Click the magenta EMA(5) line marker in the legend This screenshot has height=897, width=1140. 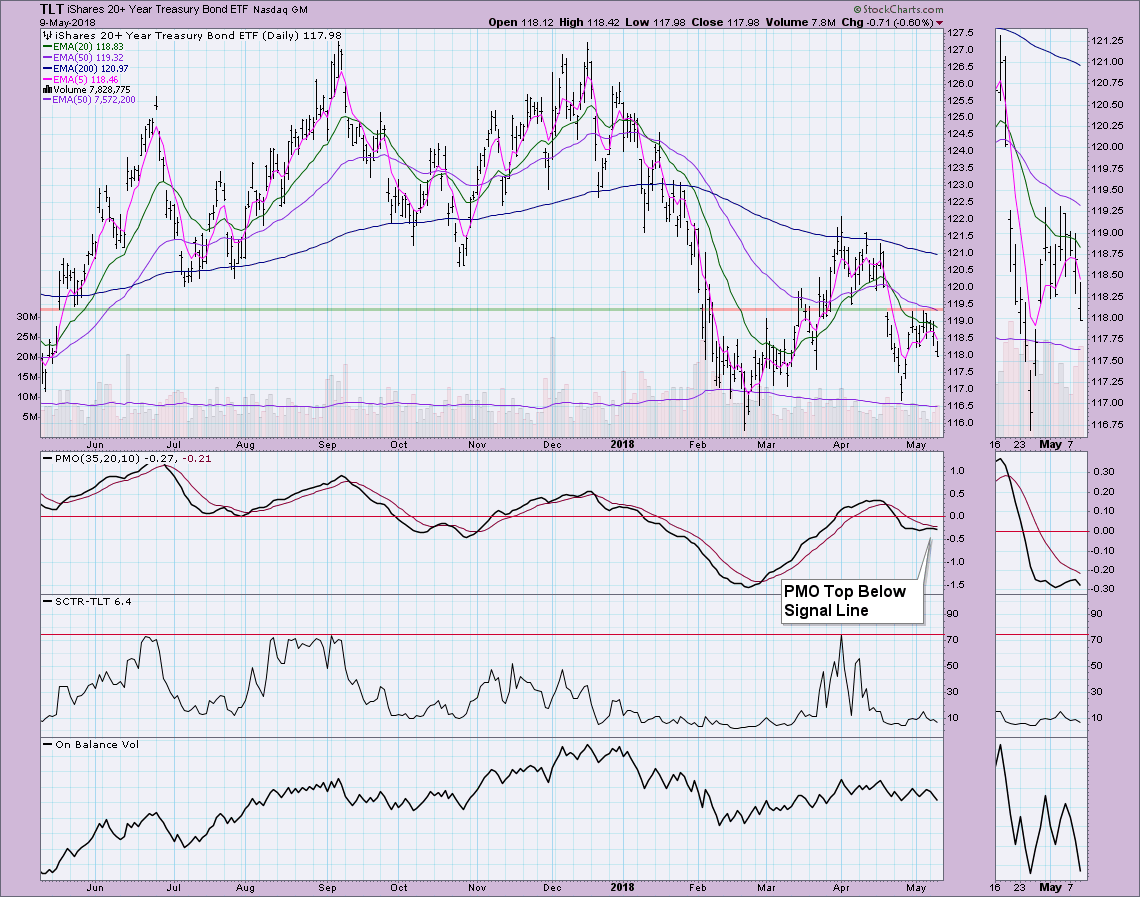coord(47,79)
